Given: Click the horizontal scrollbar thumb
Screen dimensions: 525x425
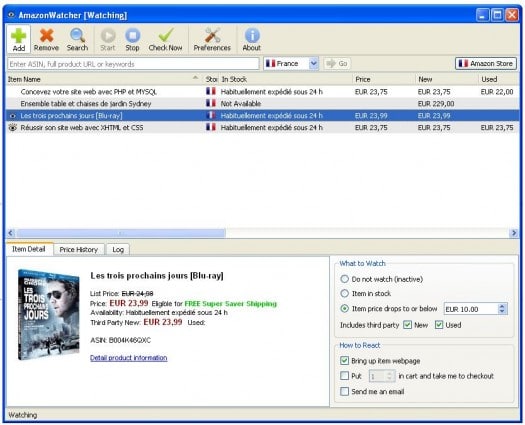Looking at the screenshot, I should tap(121, 233).
